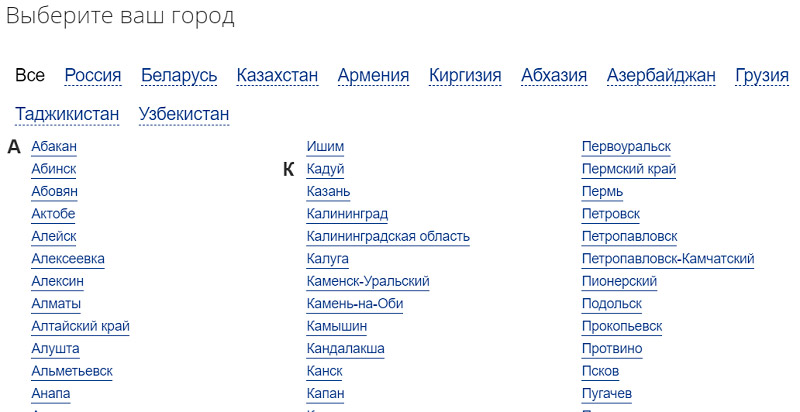Choose Петропавловск-Камчатский from the list
800x412 pixels.
(x=668, y=259)
